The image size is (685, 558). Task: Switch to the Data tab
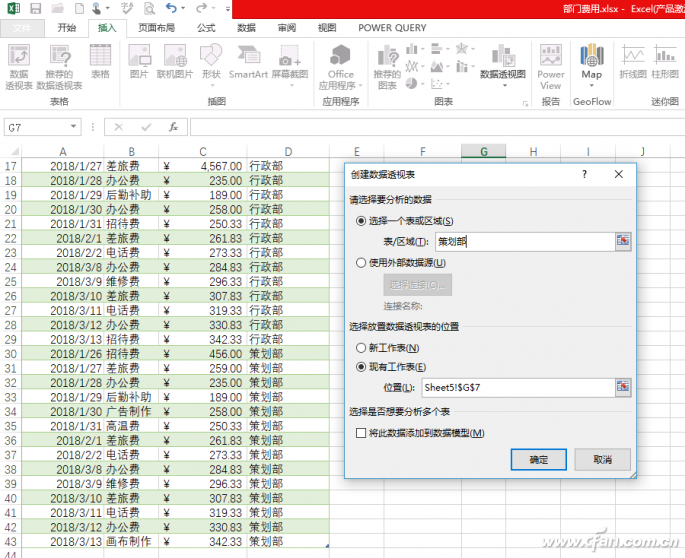click(246, 28)
